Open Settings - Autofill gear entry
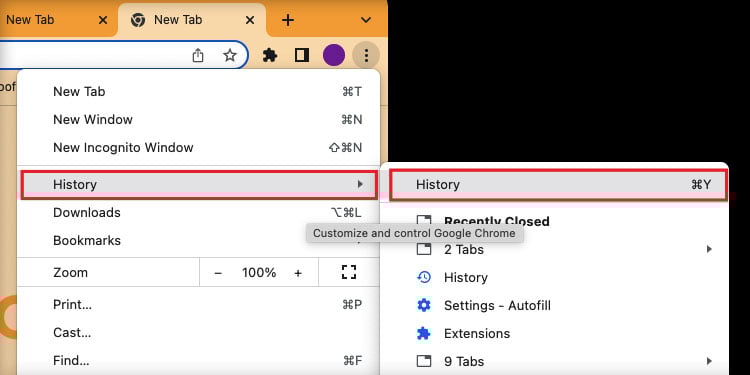Image resolution: width=750 pixels, height=375 pixels. (x=483, y=305)
